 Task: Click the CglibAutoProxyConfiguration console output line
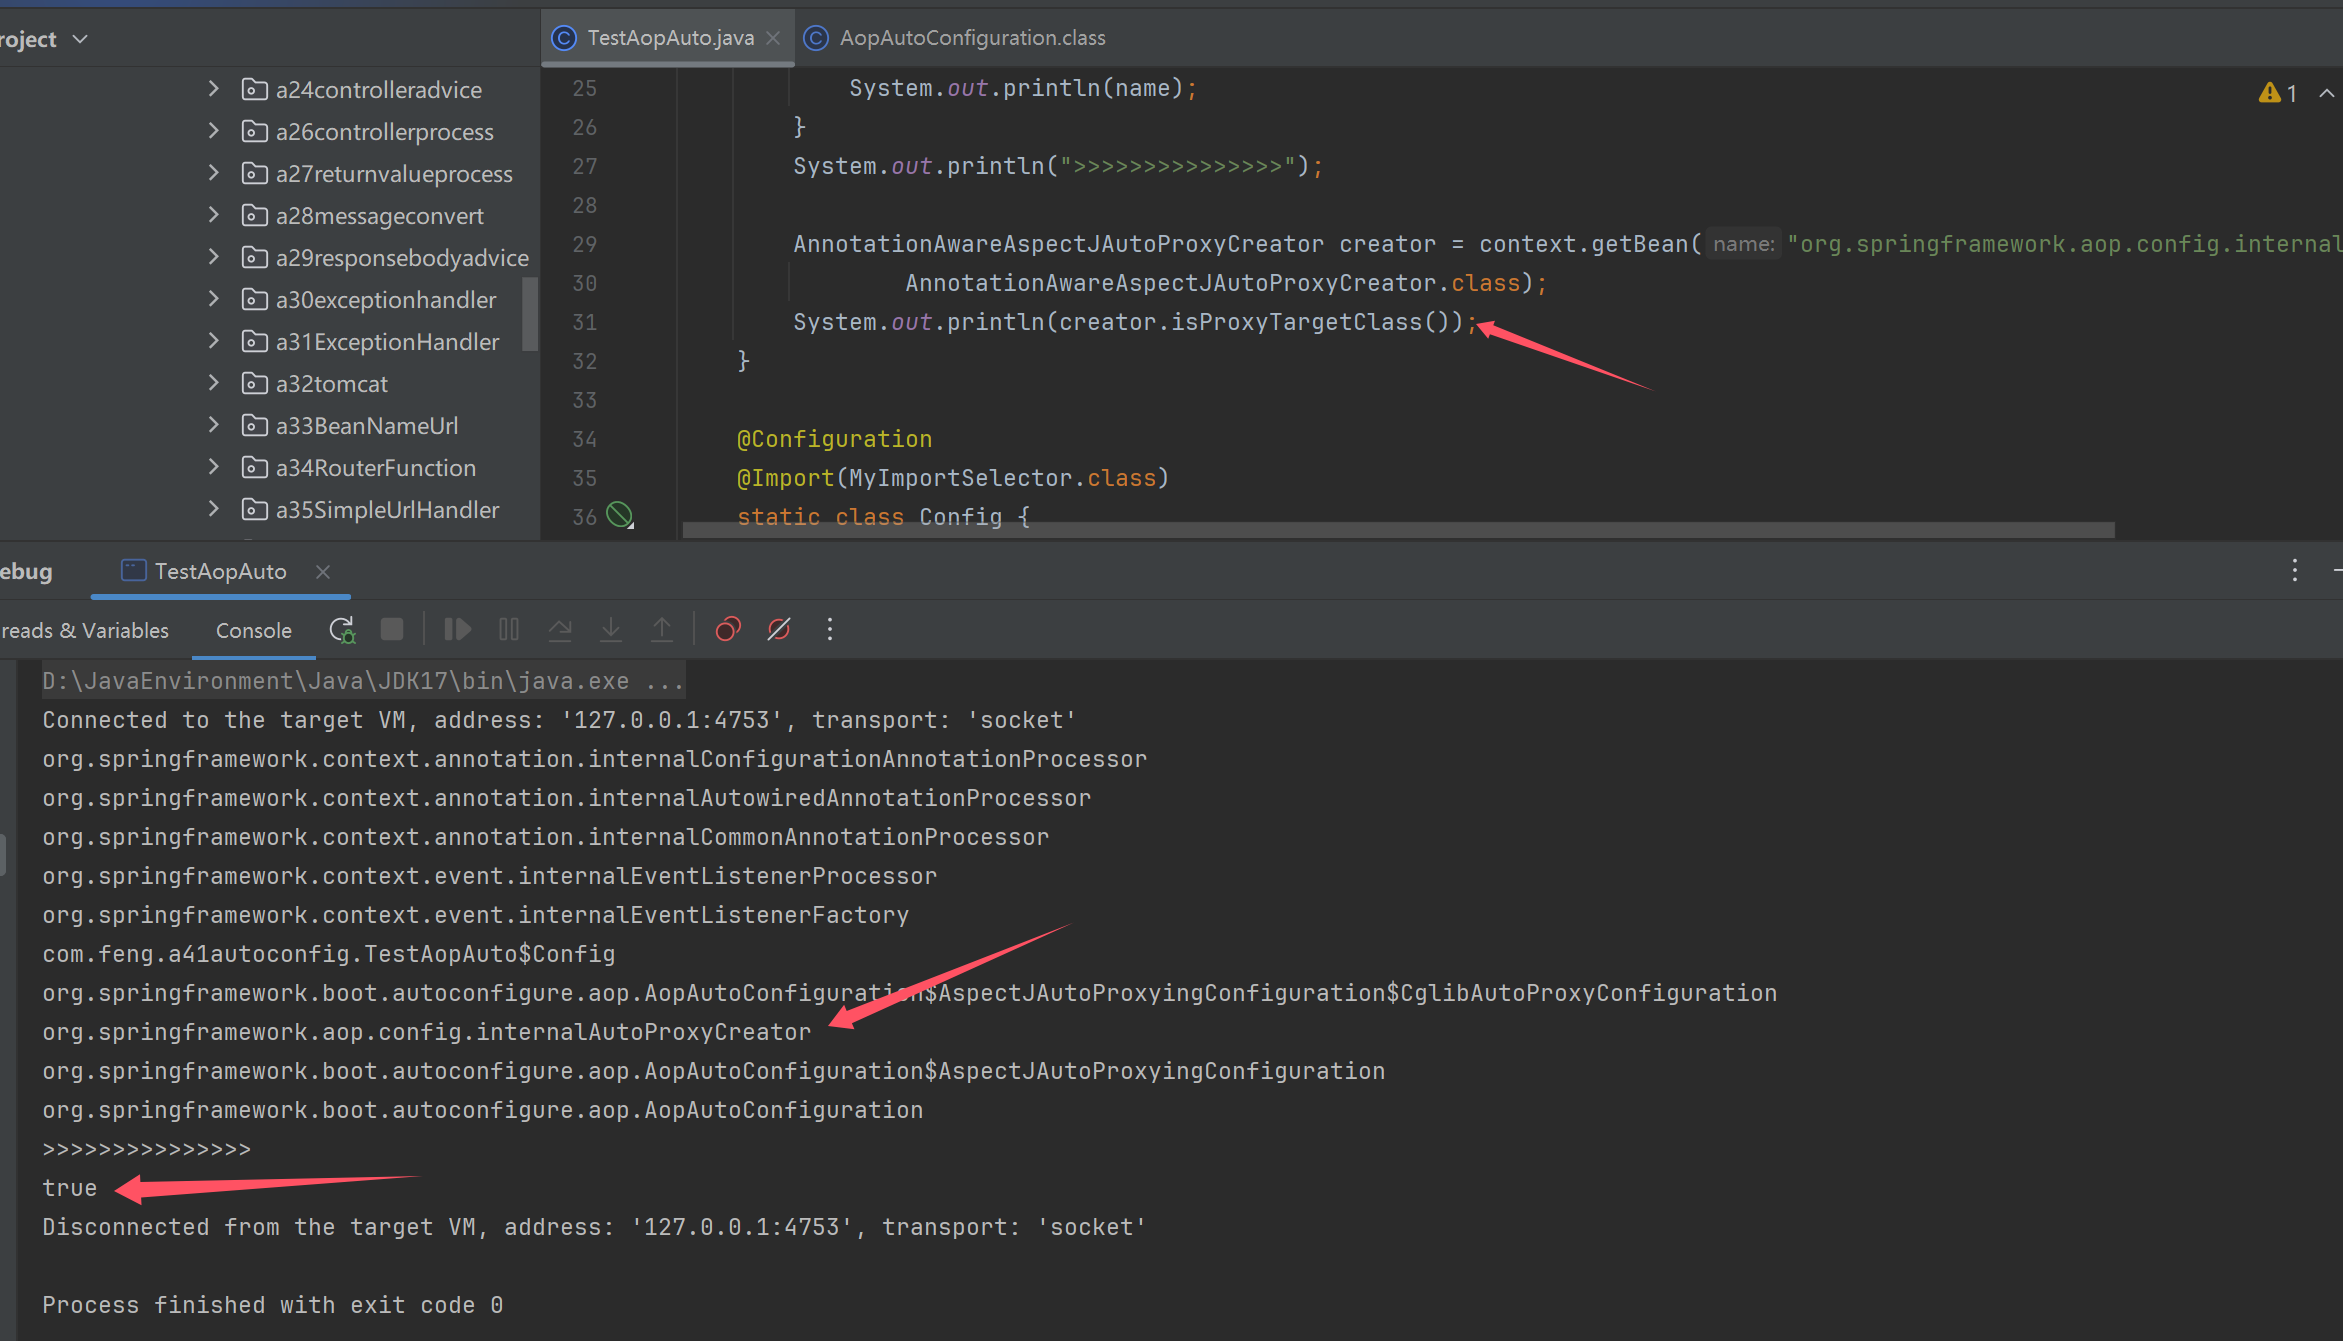tap(910, 993)
